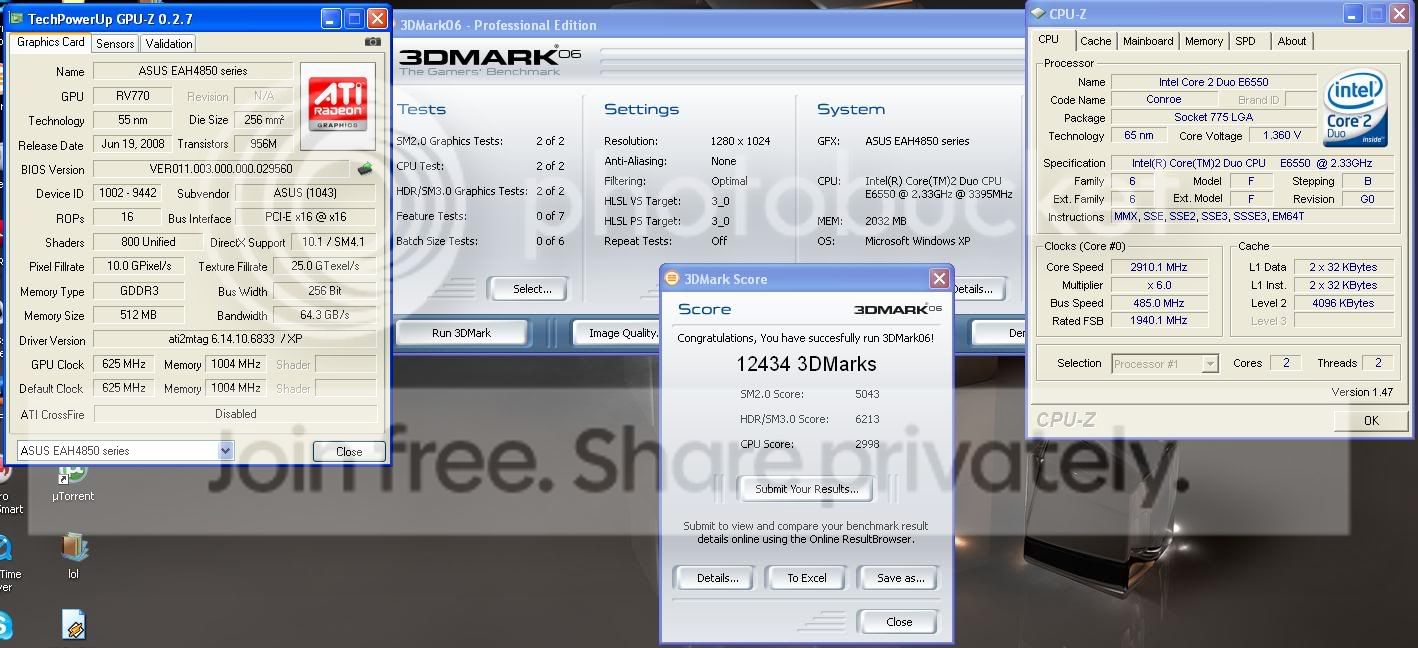Click the To Excel button

coord(807,578)
